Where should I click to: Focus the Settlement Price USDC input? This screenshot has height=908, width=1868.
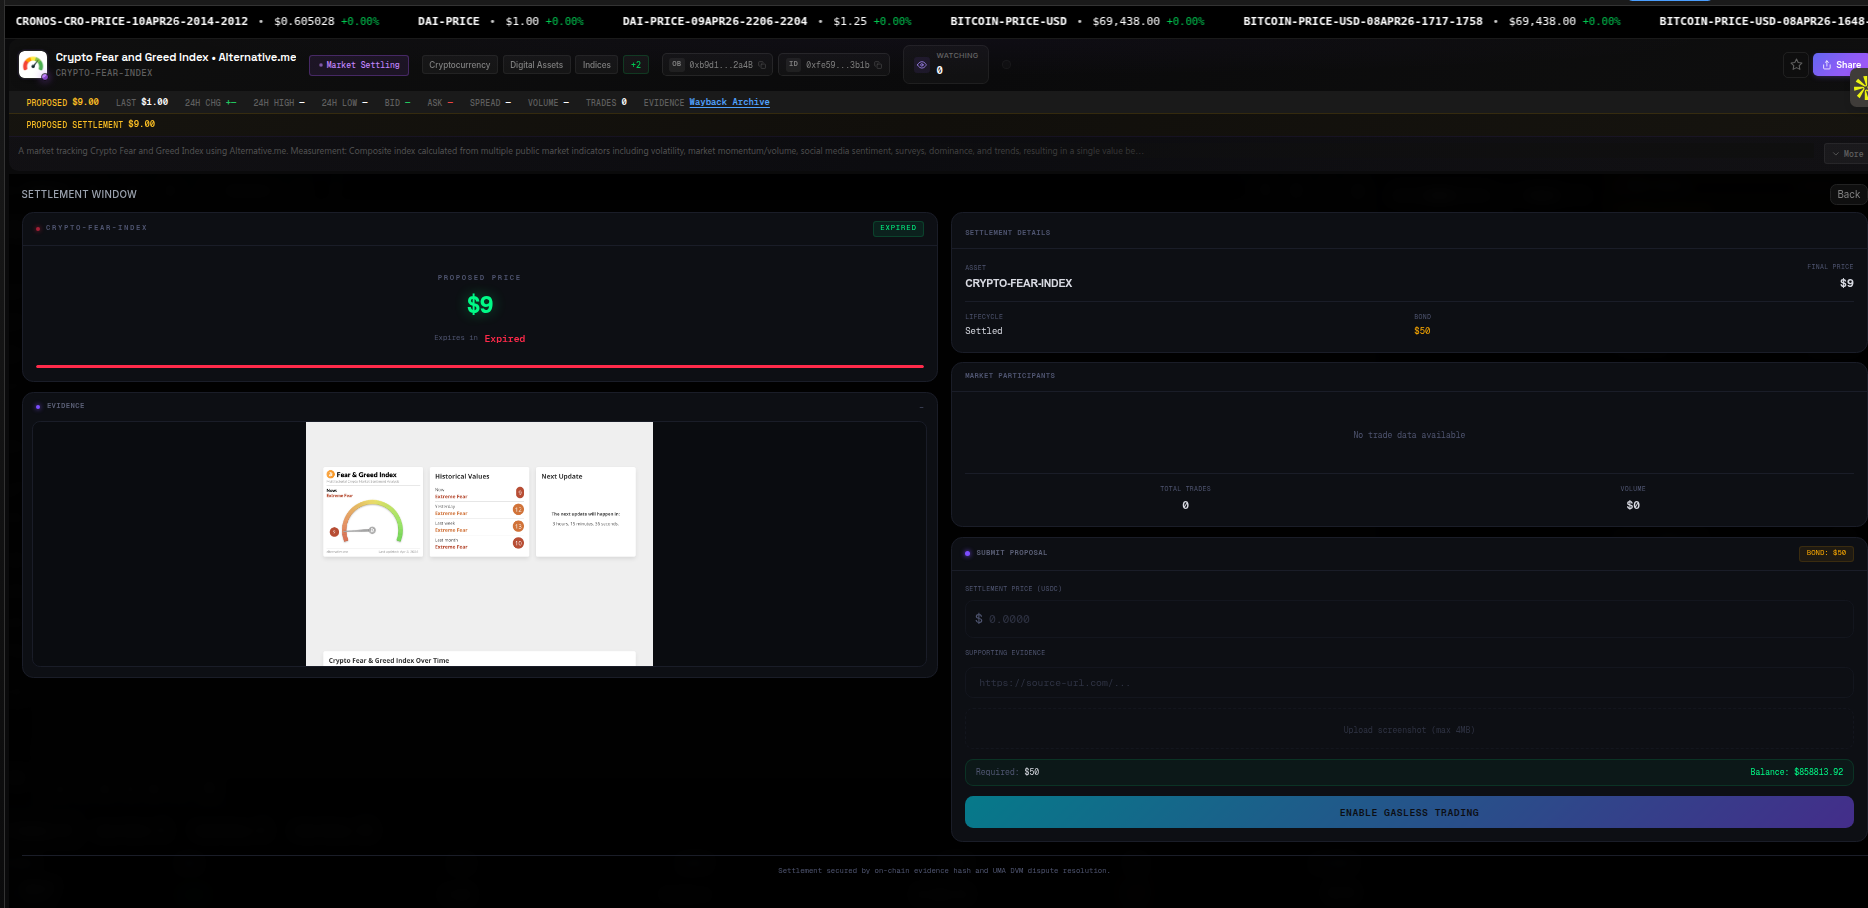(x=1409, y=619)
